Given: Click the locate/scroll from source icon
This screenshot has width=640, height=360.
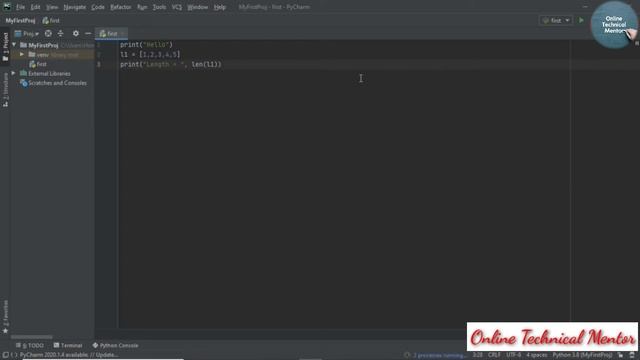Looking at the screenshot, I should [48, 33].
